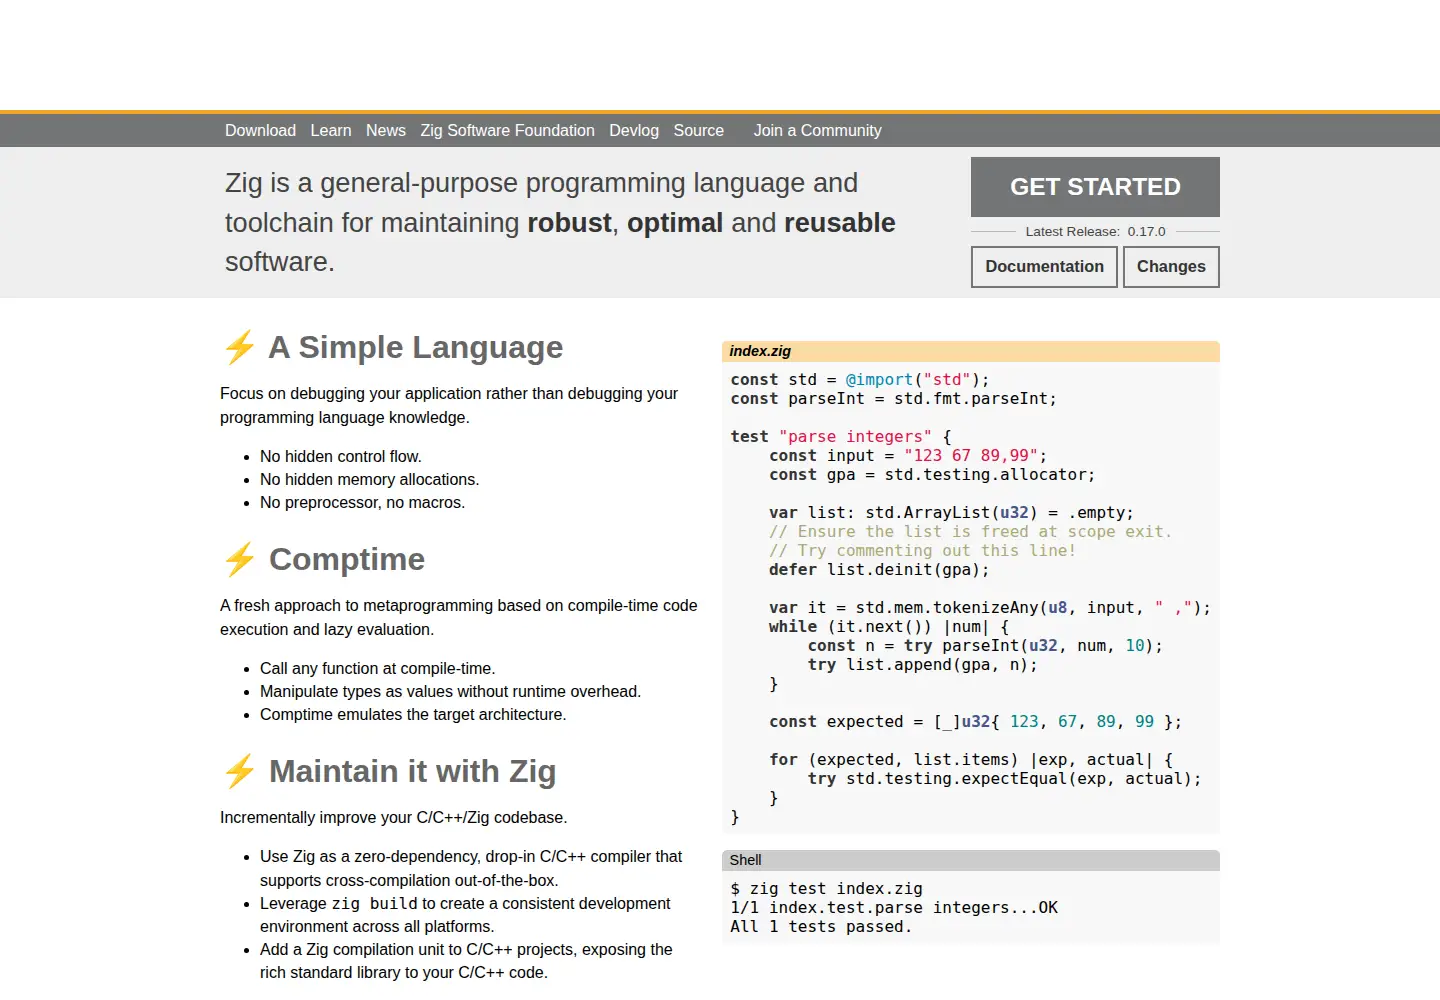Open the Devlog navigation link
This screenshot has height=1000, width=1440.
click(634, 130)
